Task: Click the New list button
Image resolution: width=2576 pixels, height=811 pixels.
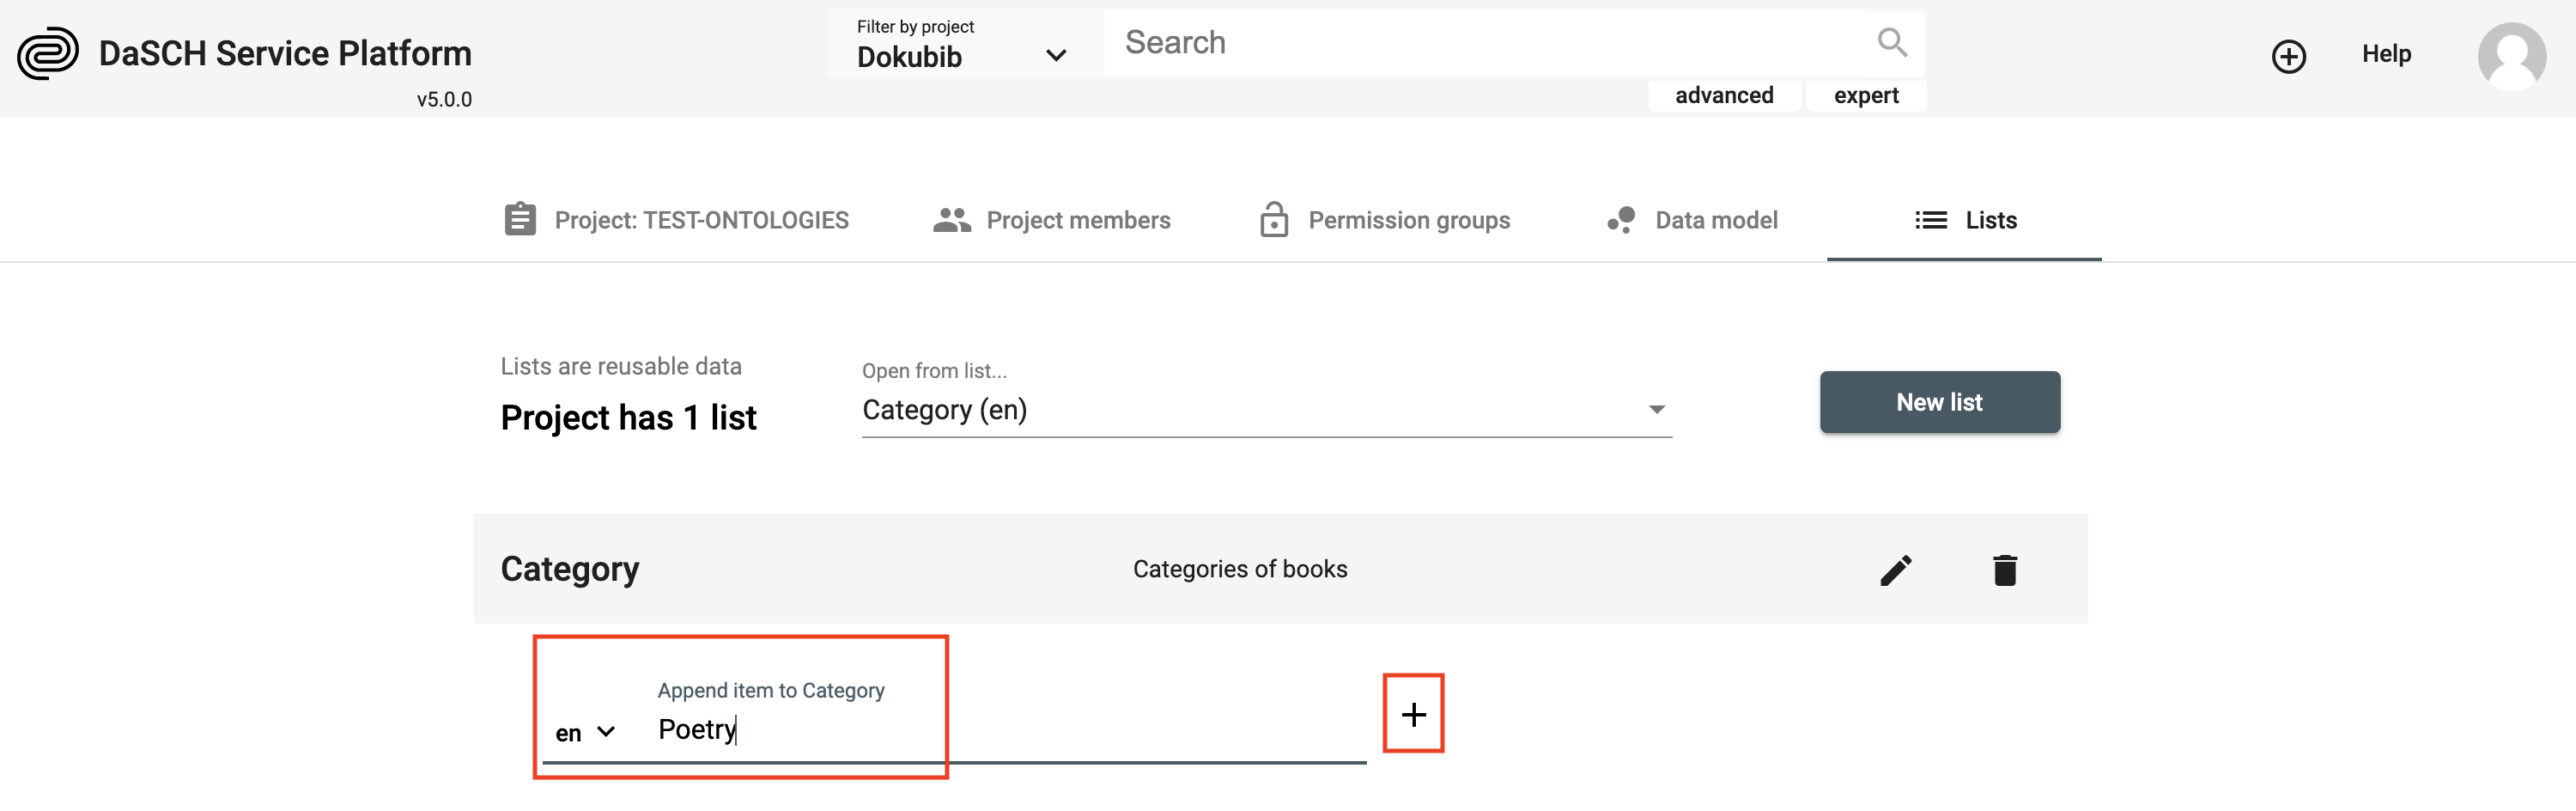Action: pos(1939,402)
